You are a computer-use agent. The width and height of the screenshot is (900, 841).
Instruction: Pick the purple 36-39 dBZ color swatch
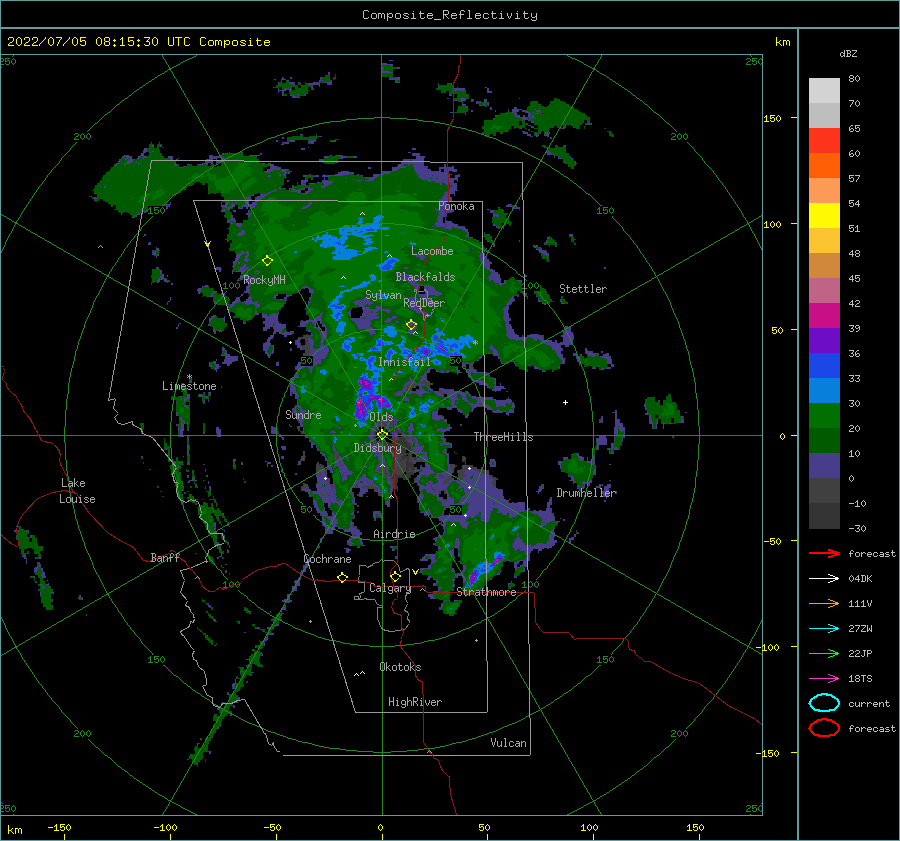[824, 340]
